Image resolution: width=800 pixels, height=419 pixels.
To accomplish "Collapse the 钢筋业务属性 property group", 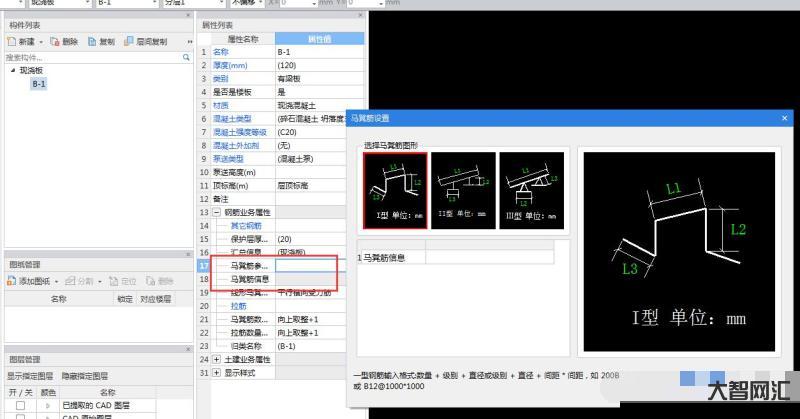I will pyautogui.click(x=217, y=213).
